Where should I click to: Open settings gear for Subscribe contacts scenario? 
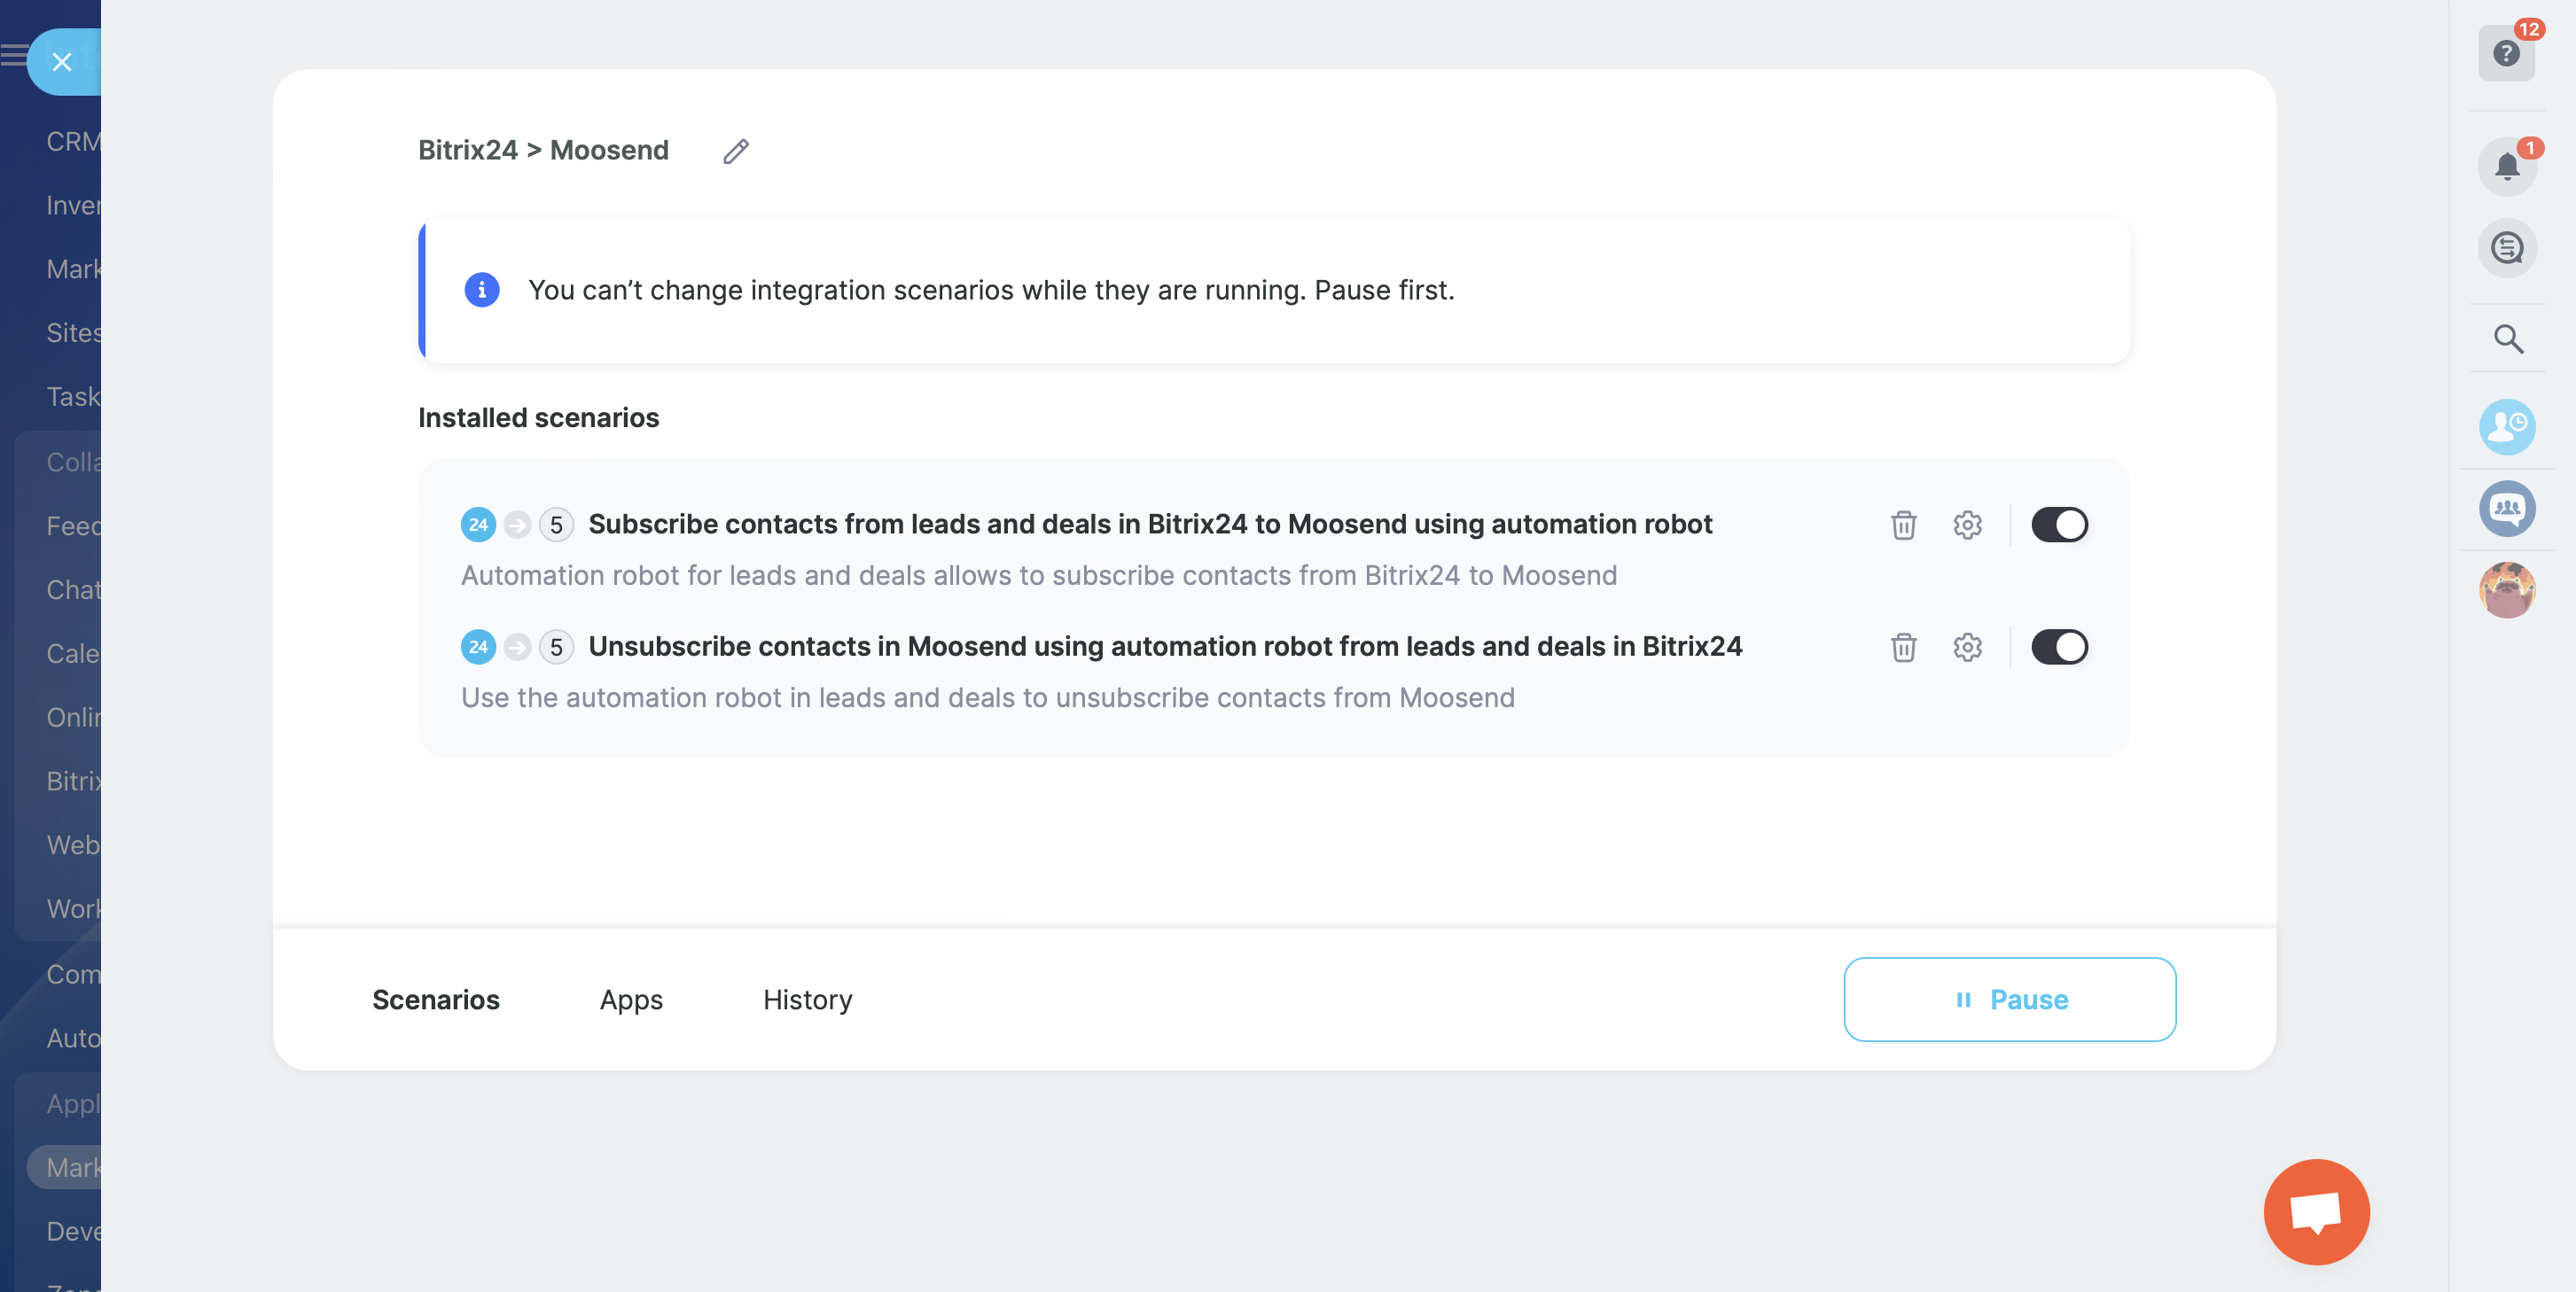1967,525
